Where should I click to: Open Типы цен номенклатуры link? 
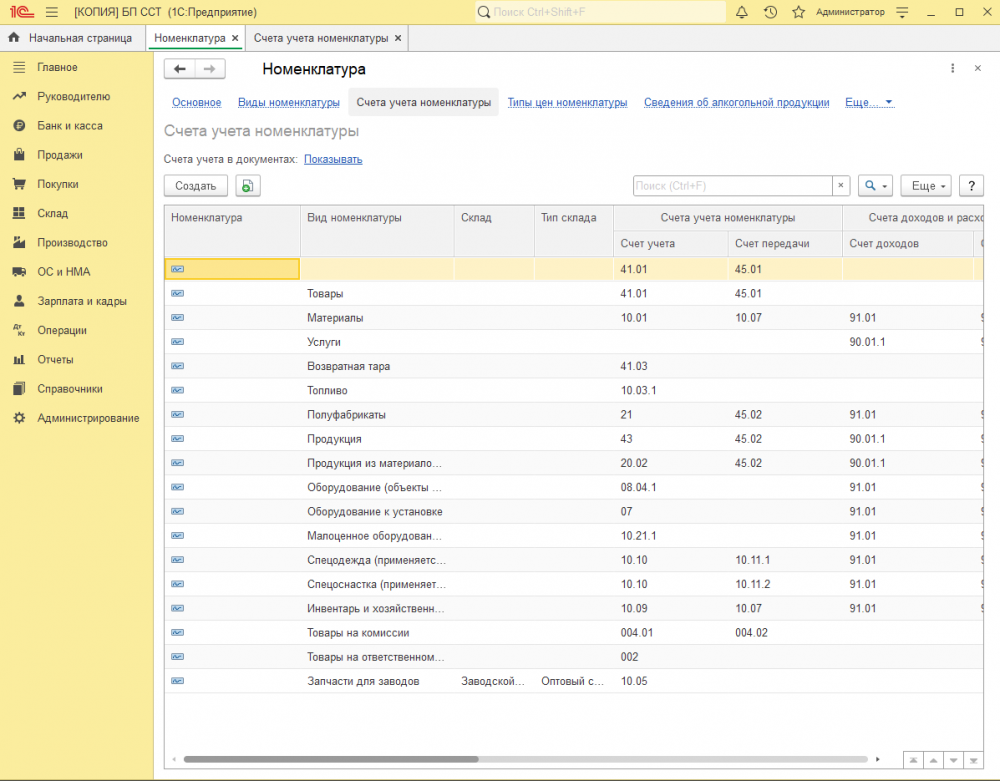[x=568, y=103]
